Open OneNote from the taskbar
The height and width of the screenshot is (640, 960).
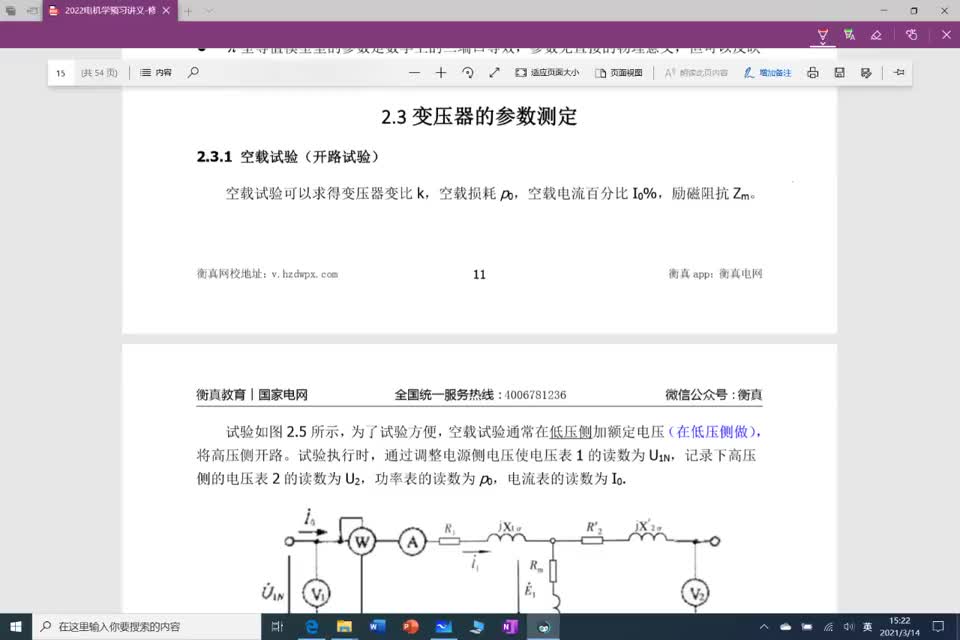(509, 627)
